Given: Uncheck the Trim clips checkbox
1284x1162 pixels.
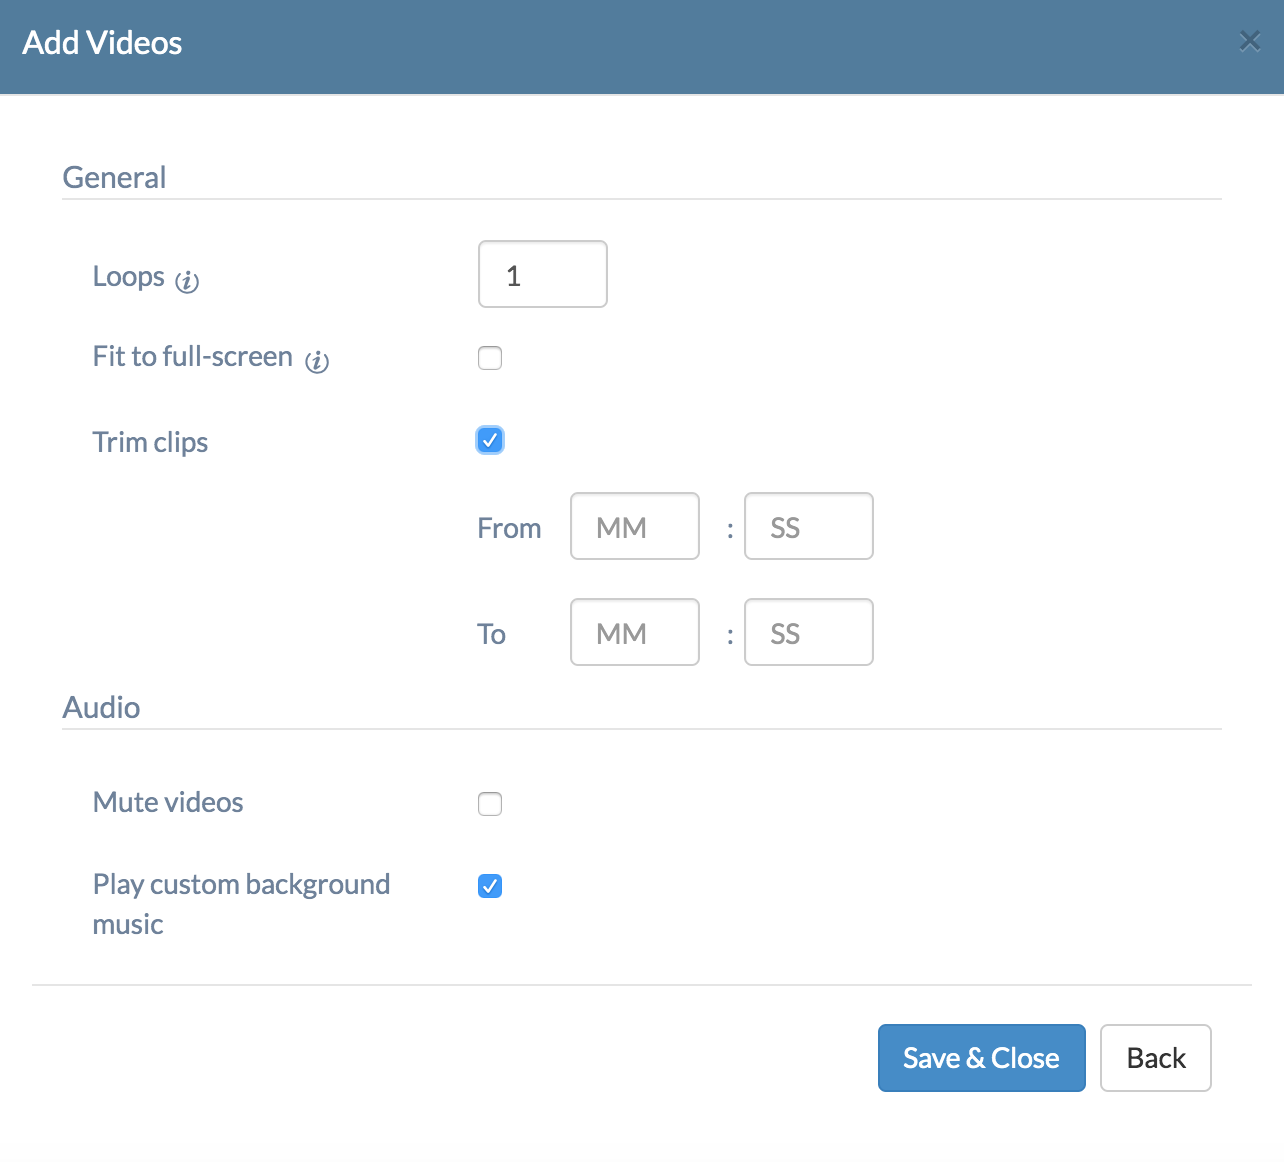Looking at the screenshot, I should [x=490, y=440].
